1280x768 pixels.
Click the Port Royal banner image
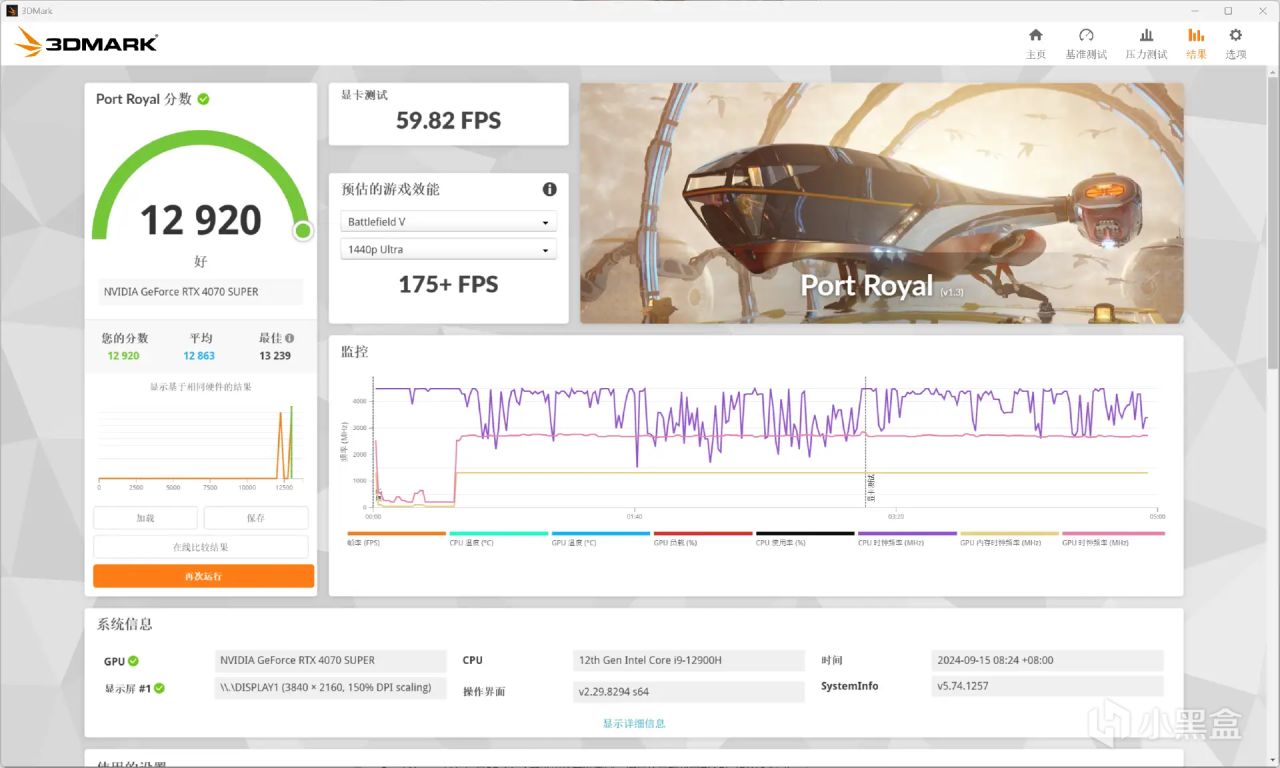tap(881, 203)
